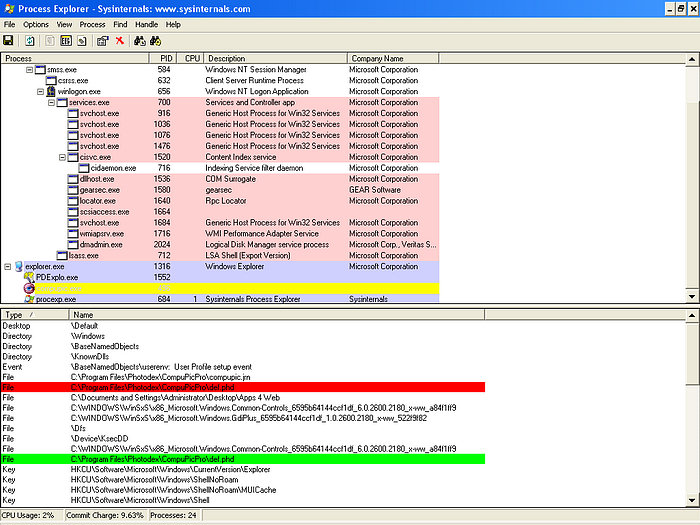Click the procexp.exe process icon
Screen dimensions: 700x525
tap(29, 299)
